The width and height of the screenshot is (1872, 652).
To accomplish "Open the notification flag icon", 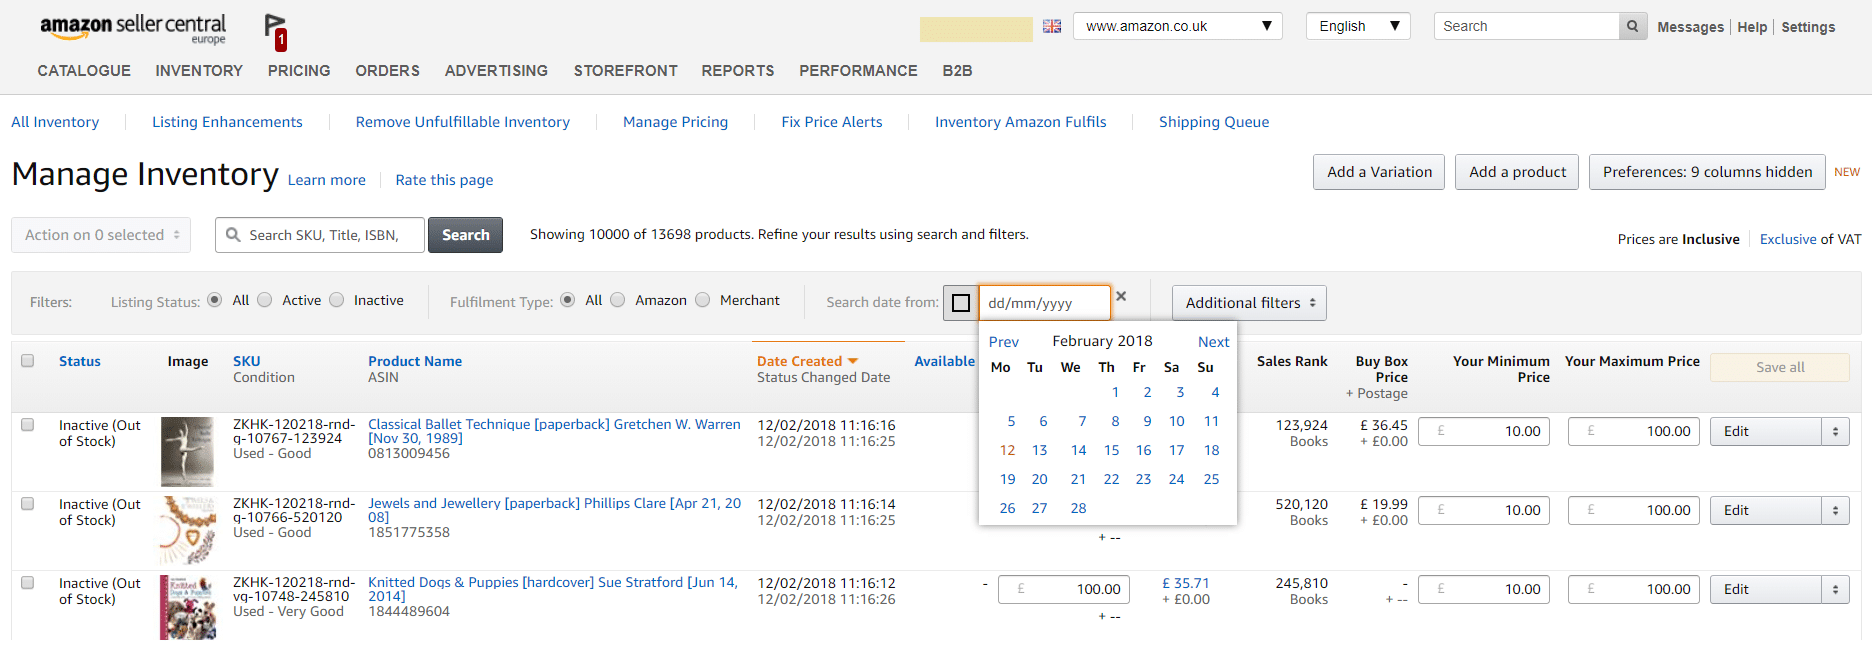I will pyautogui.click(x=276, y=32).
